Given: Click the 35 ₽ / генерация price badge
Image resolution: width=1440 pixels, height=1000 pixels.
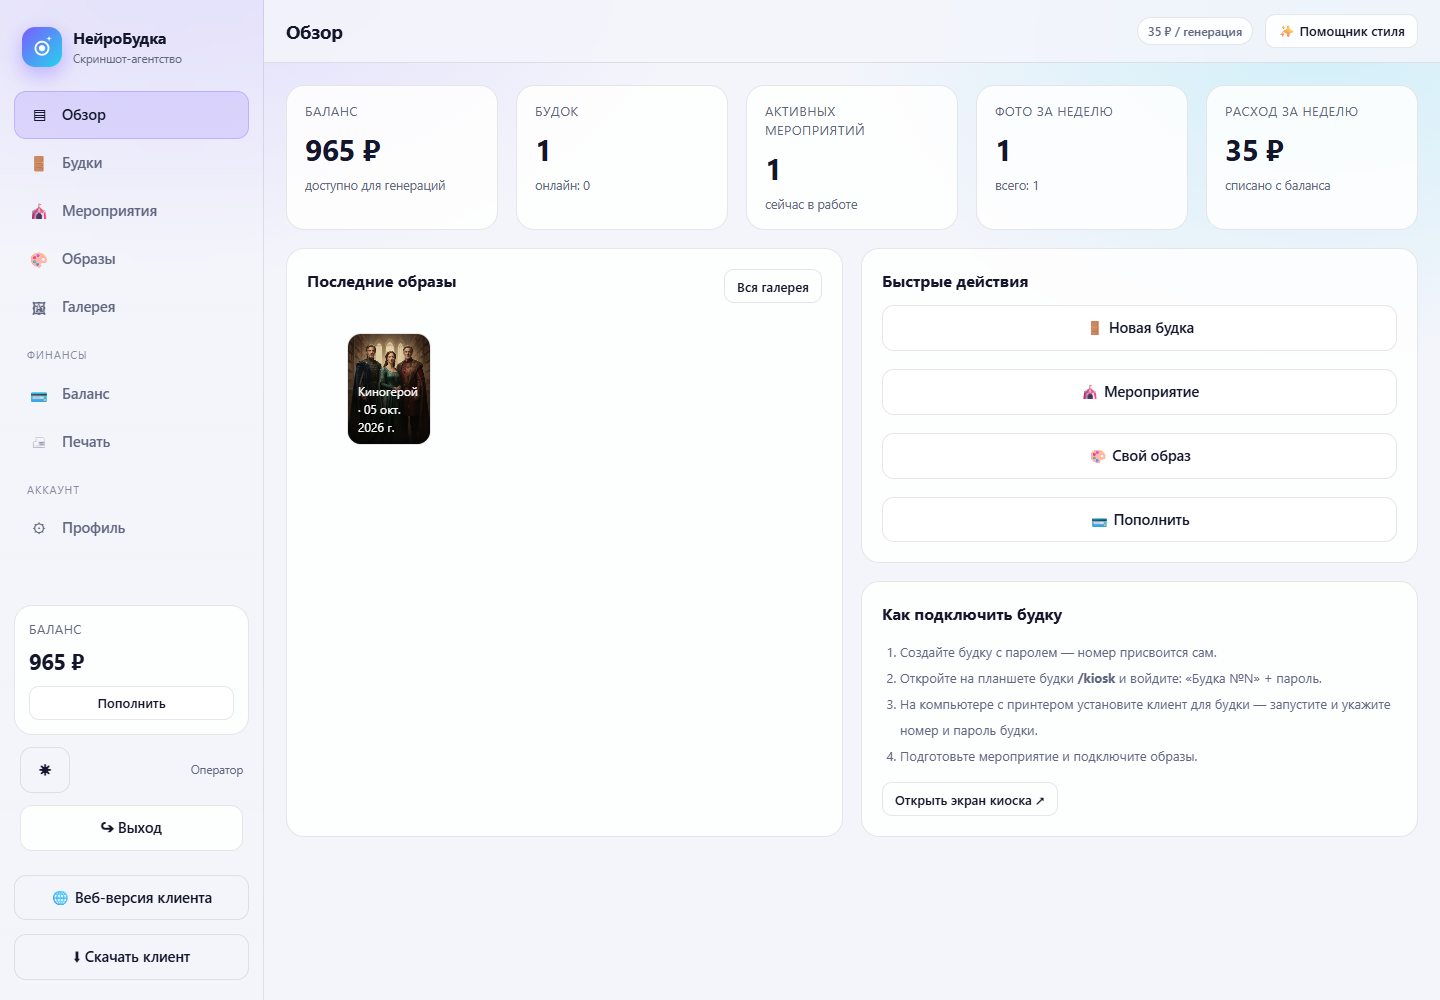Looking at the screenshot, I should coord(1195,31).
